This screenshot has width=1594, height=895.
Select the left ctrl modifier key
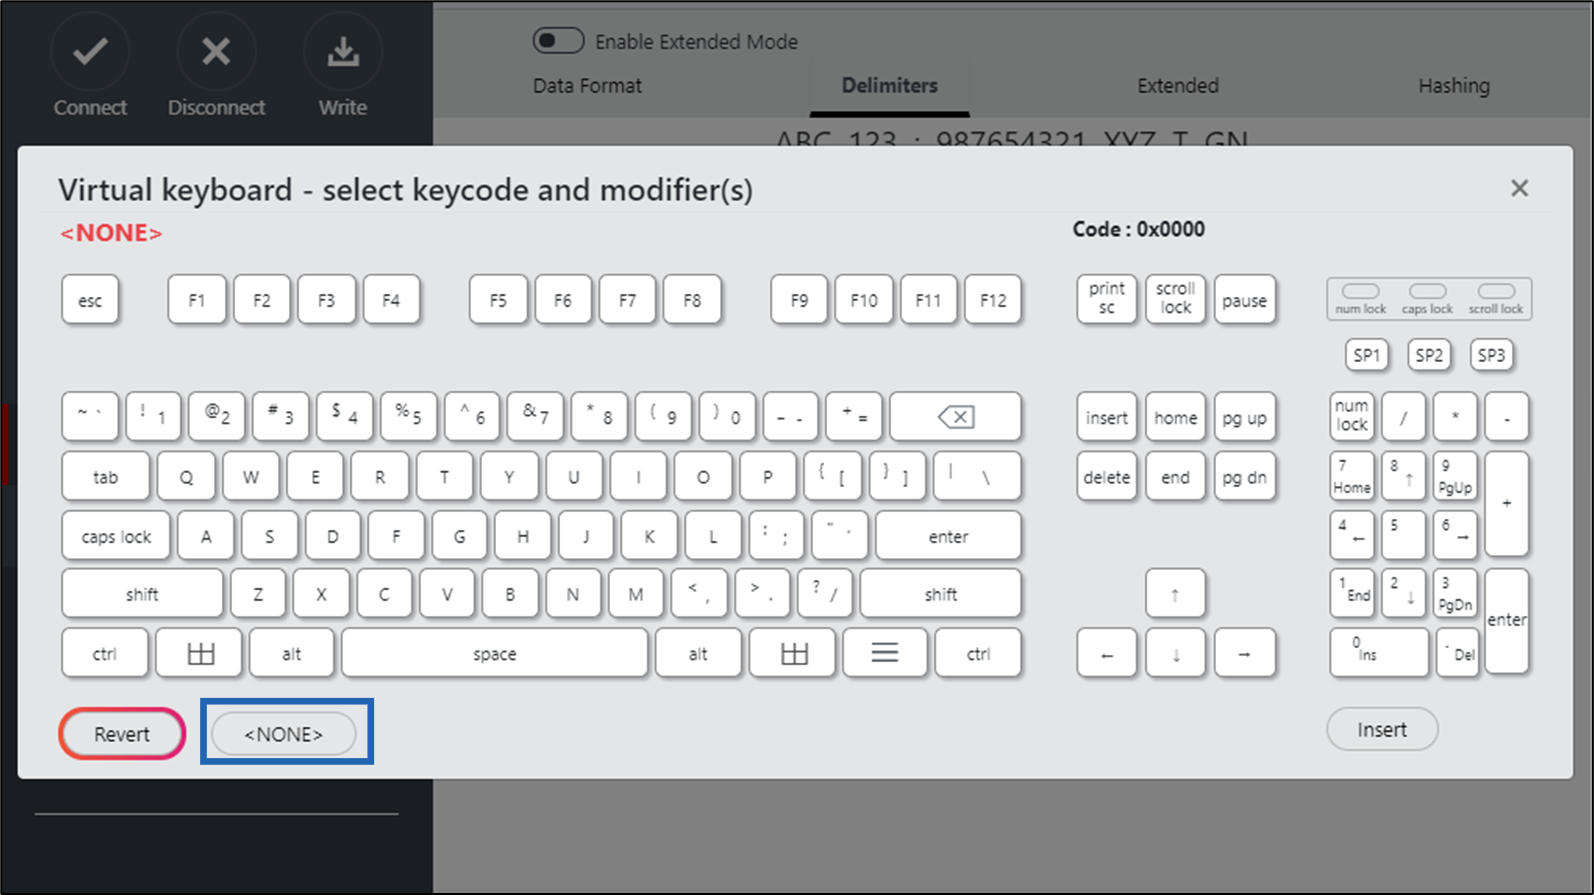point(105,653)
